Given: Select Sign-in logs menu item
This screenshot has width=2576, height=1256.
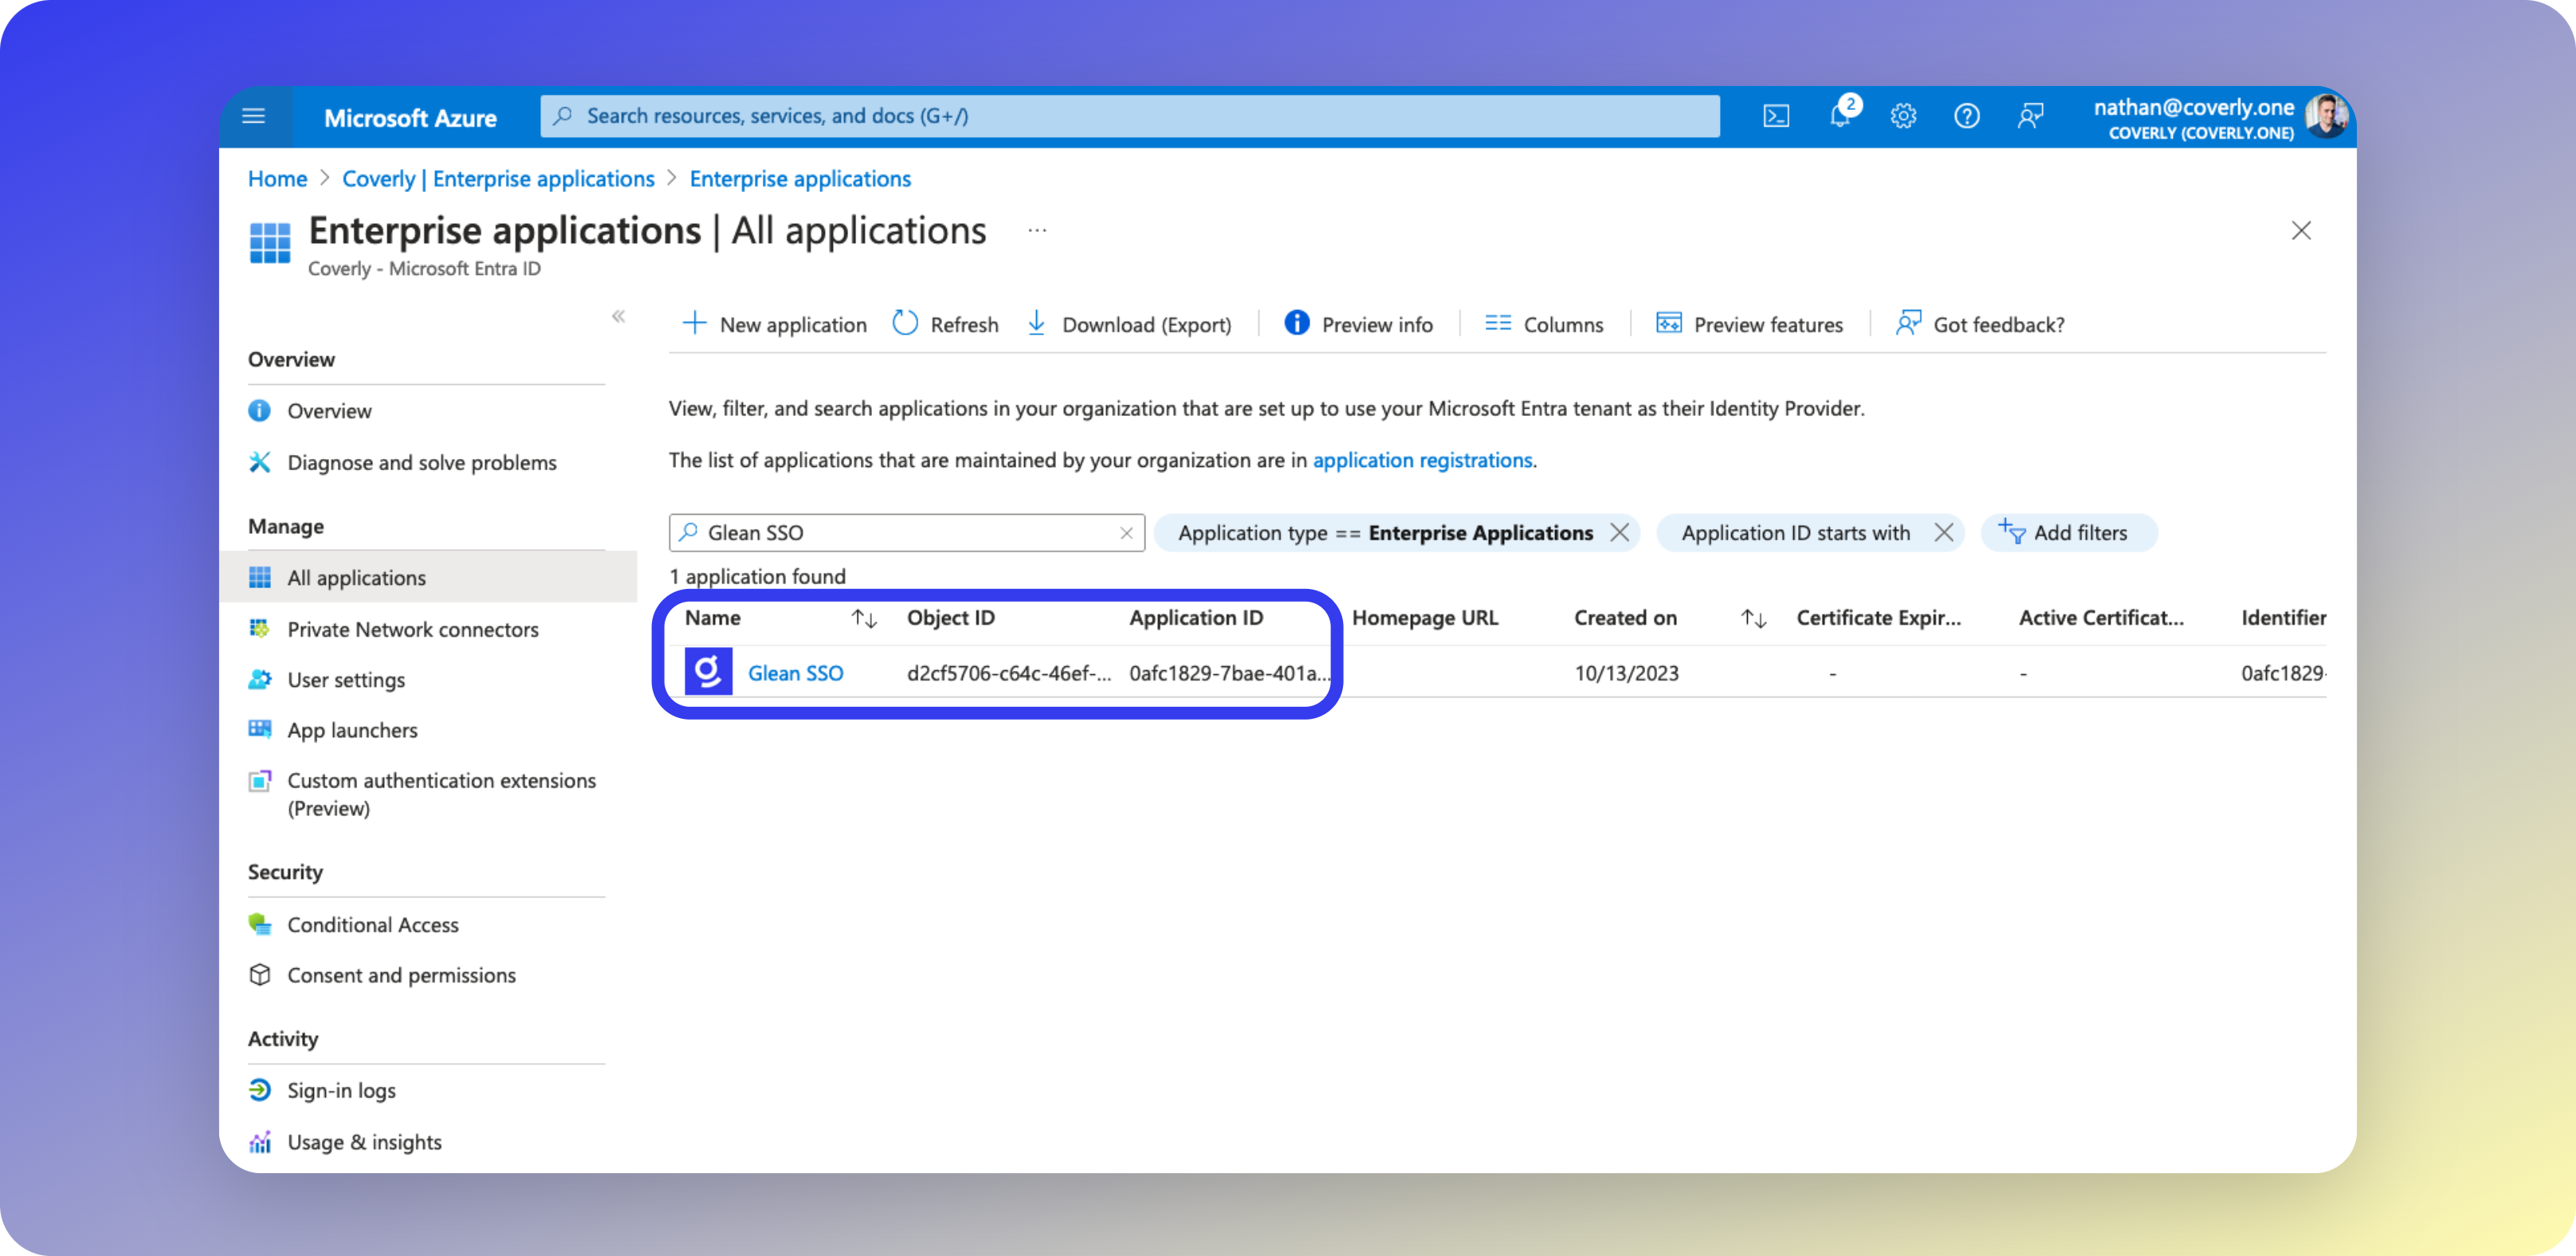Looking at the screenshot, I should click(x=341, y=1091).
